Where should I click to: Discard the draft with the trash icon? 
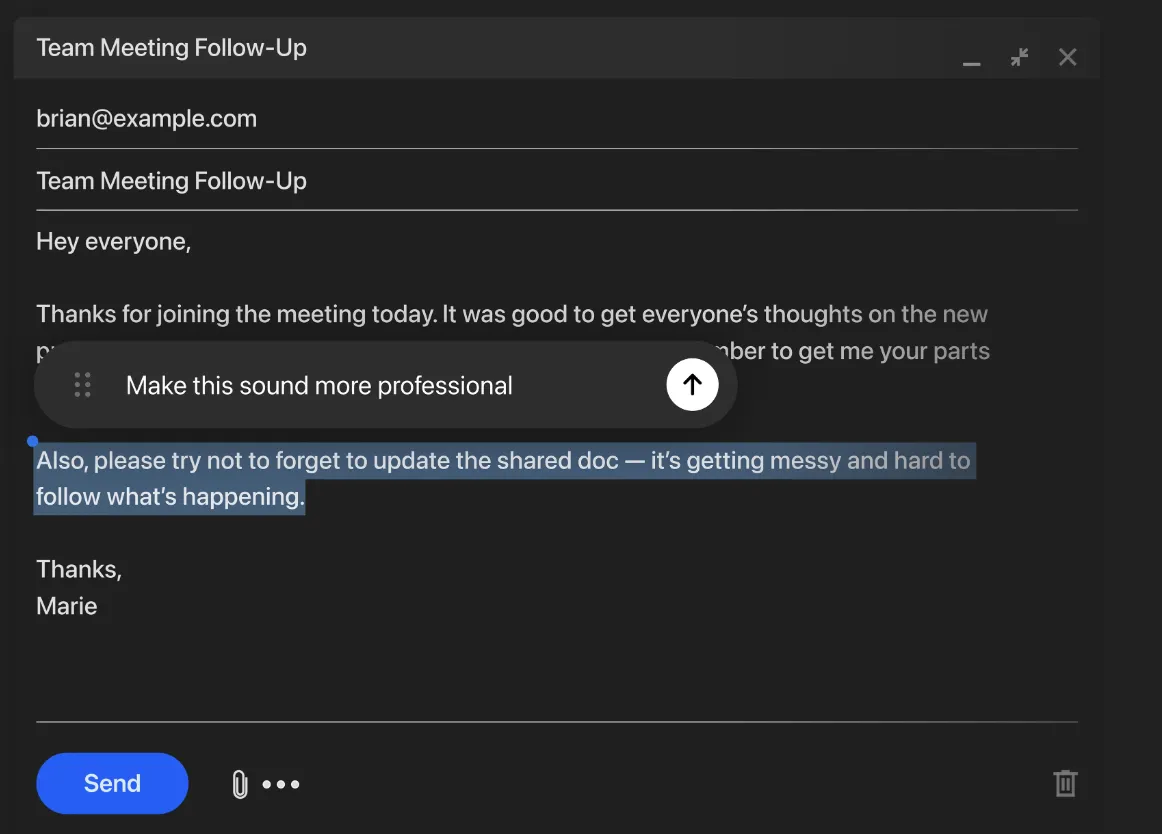[x=1065, y=783]
